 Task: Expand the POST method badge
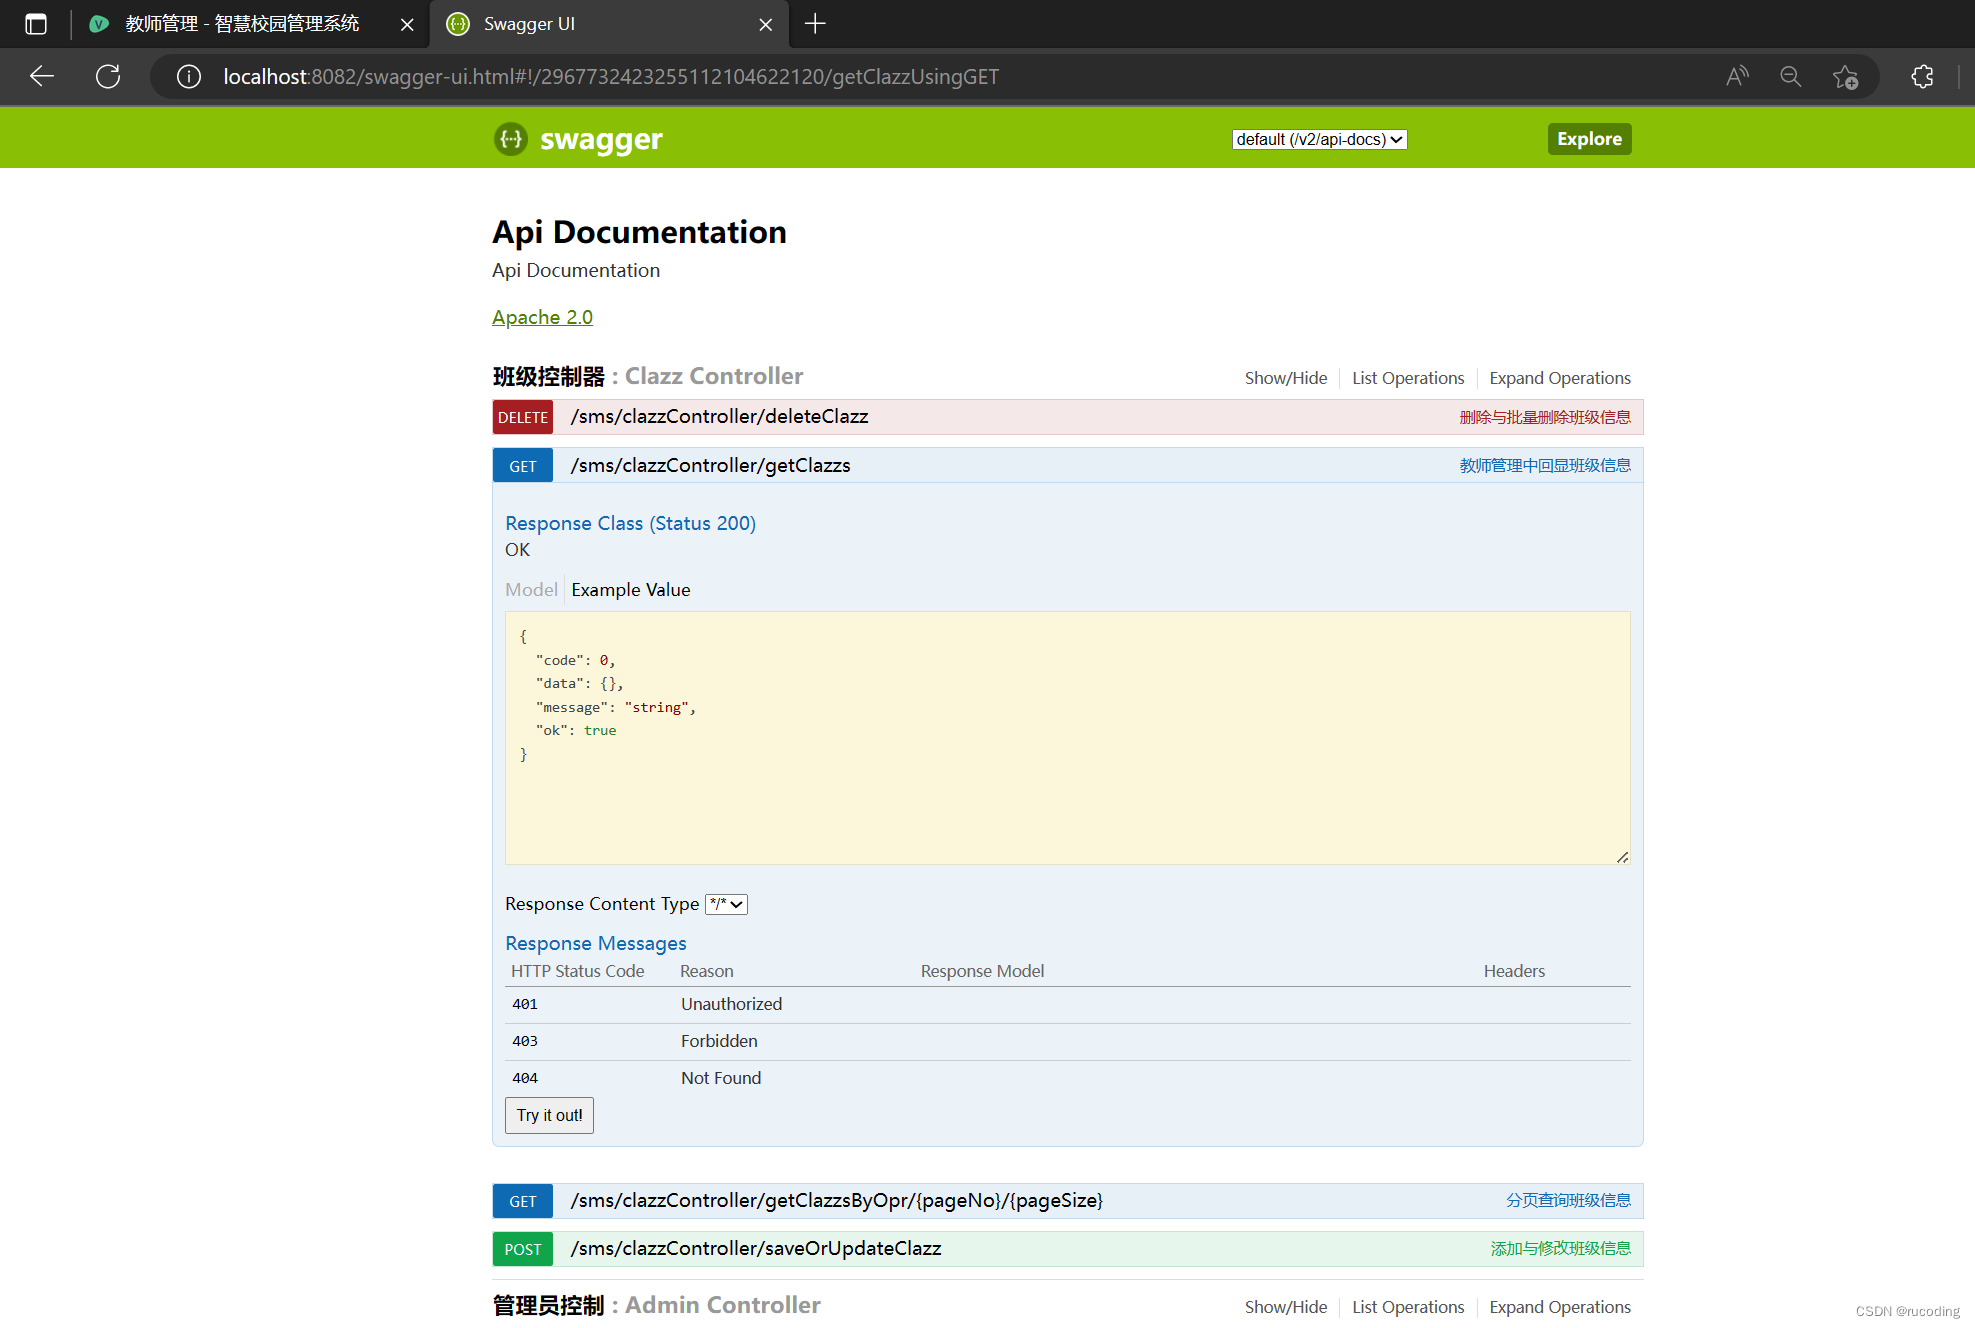[522, 1249]
